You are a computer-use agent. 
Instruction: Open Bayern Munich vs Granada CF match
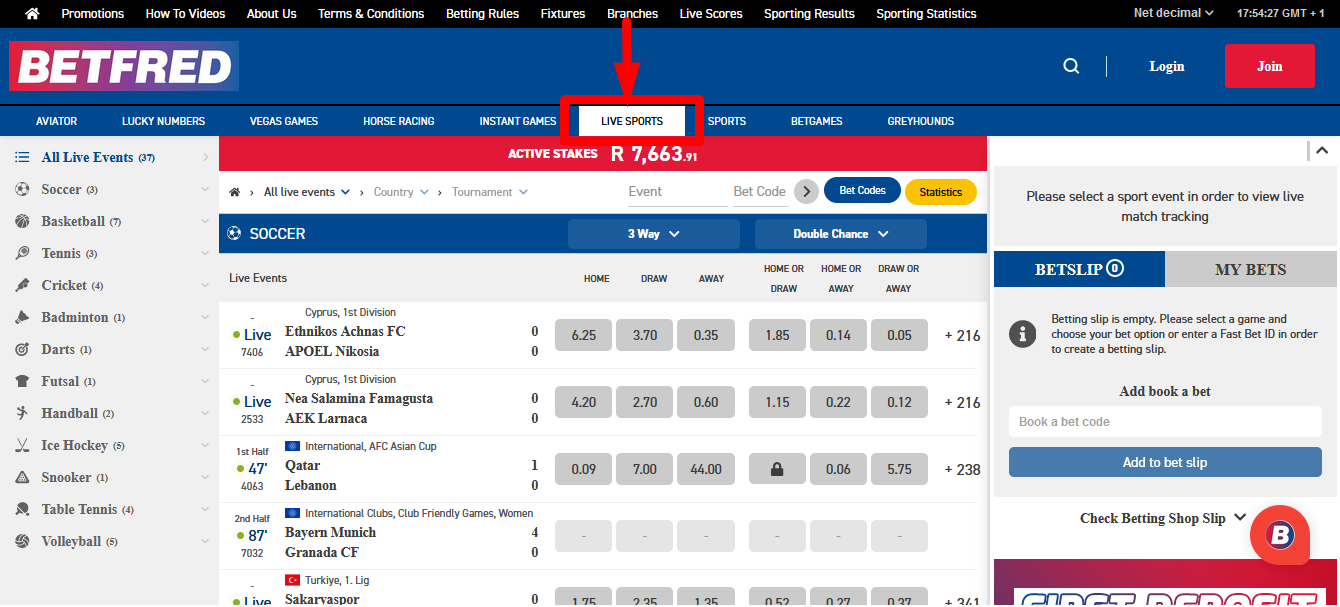[x=331, y=542]
